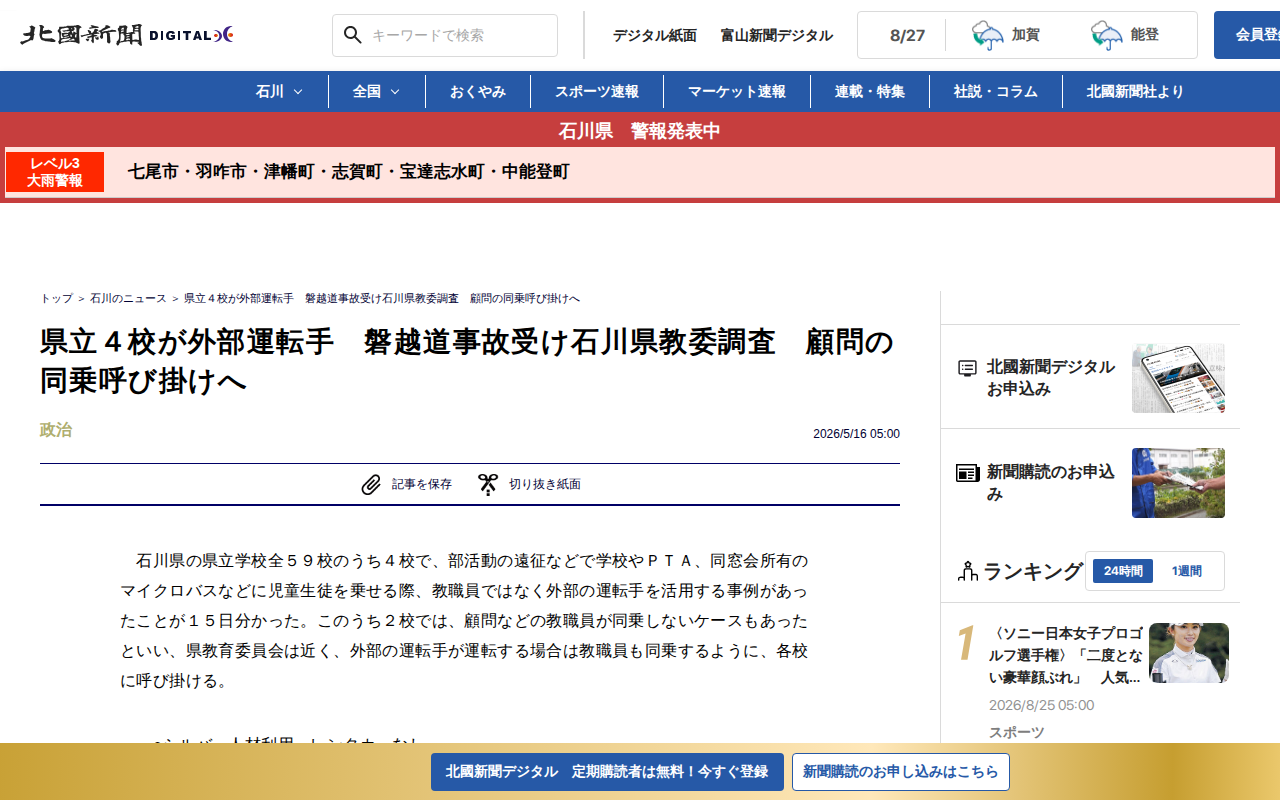Click the newspaper subscription icon
The width and height of the screenshot is (1280, 800).
click(x=967, y=473)
